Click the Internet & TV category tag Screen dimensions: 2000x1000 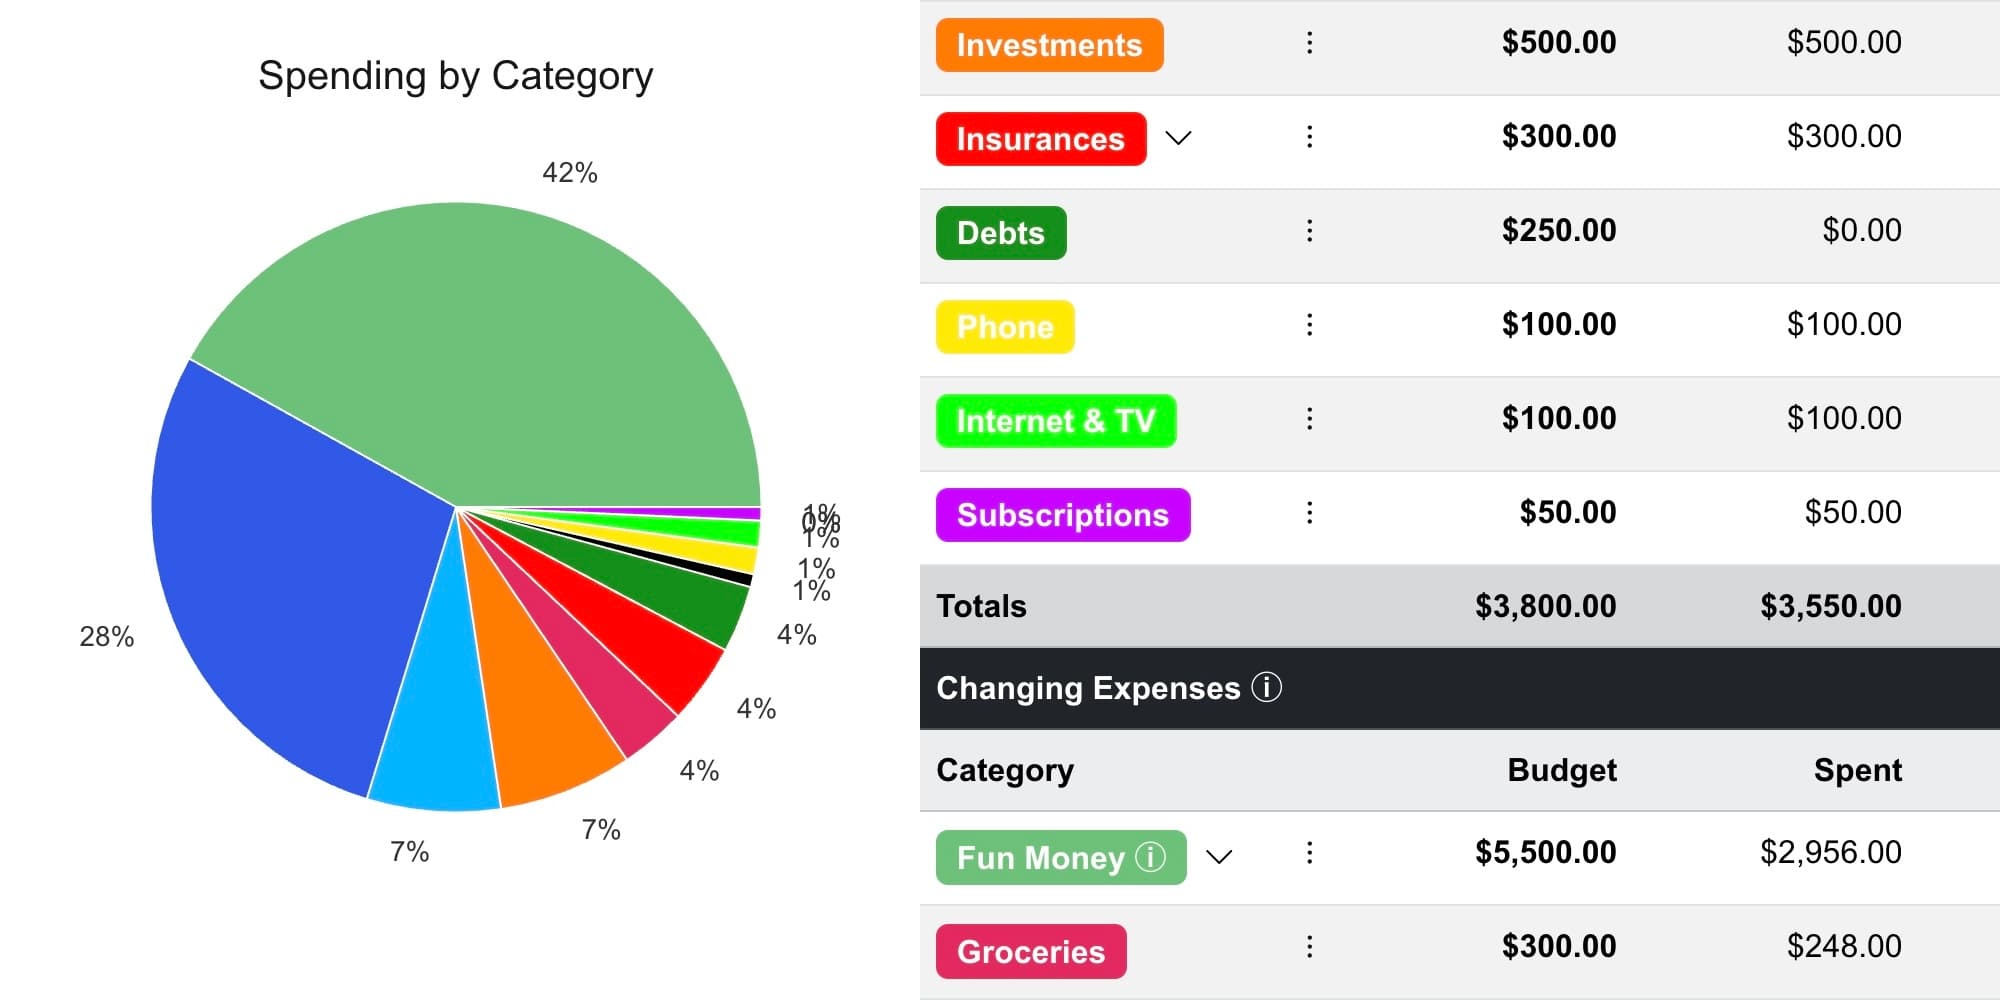pos(1056,421)
